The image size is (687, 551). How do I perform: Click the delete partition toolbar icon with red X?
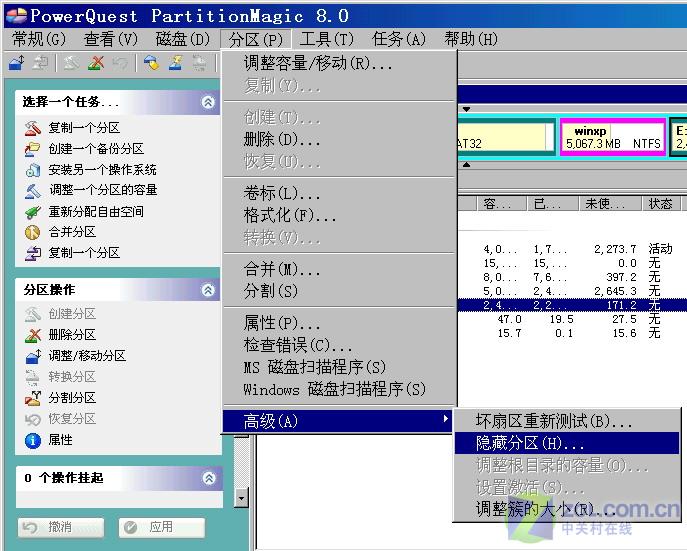pos(96,63)
